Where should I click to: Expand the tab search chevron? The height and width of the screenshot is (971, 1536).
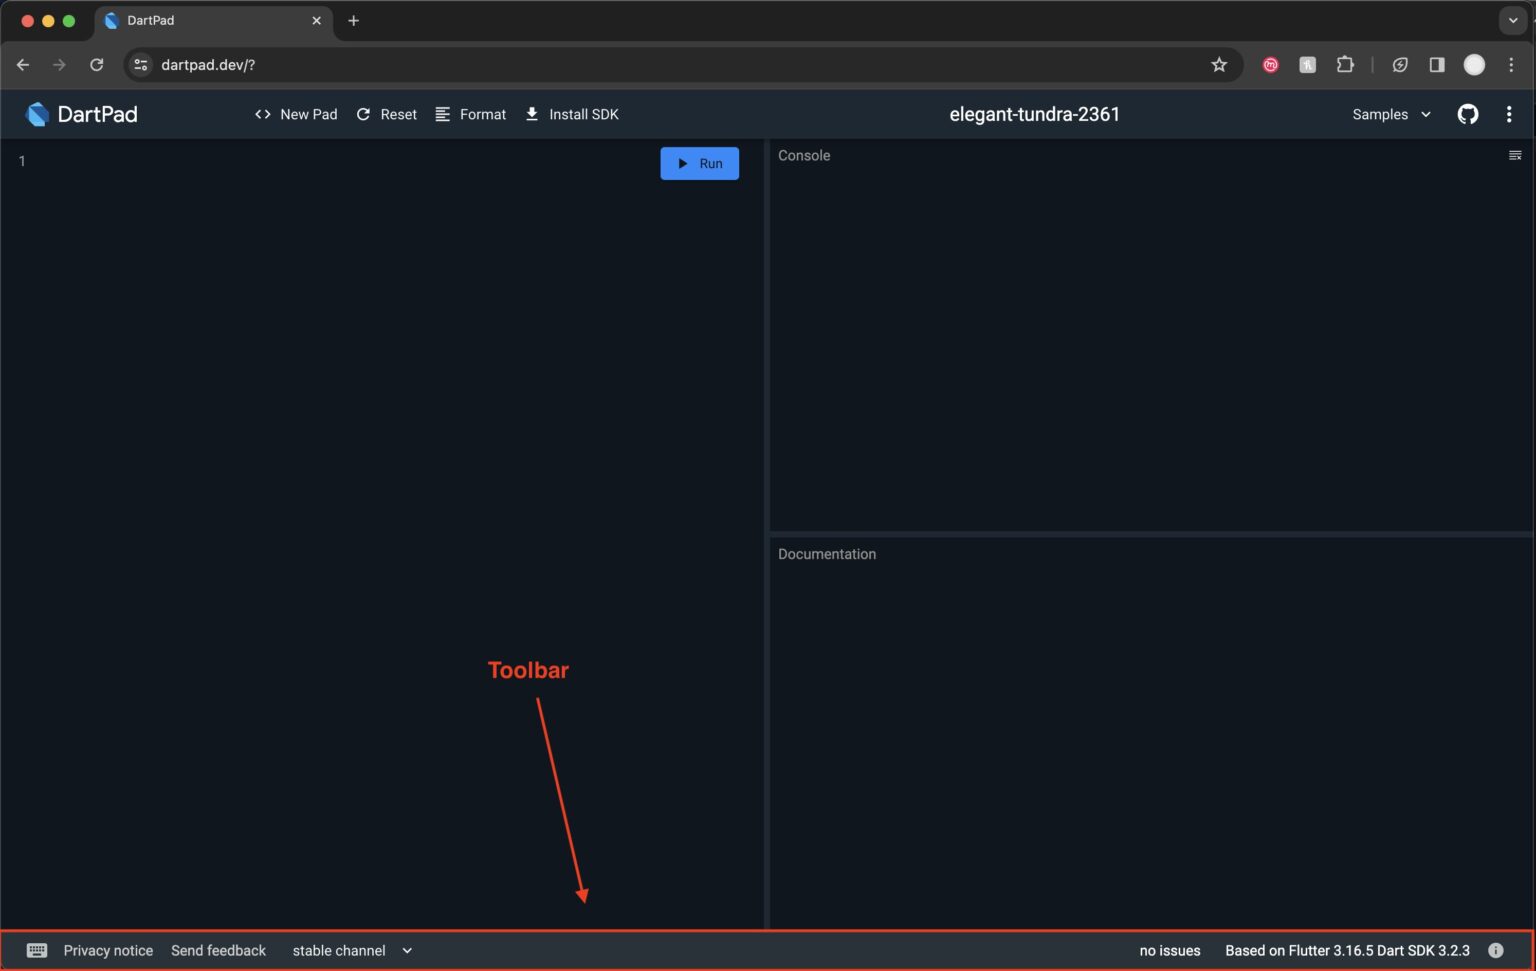coord(1512,20)
